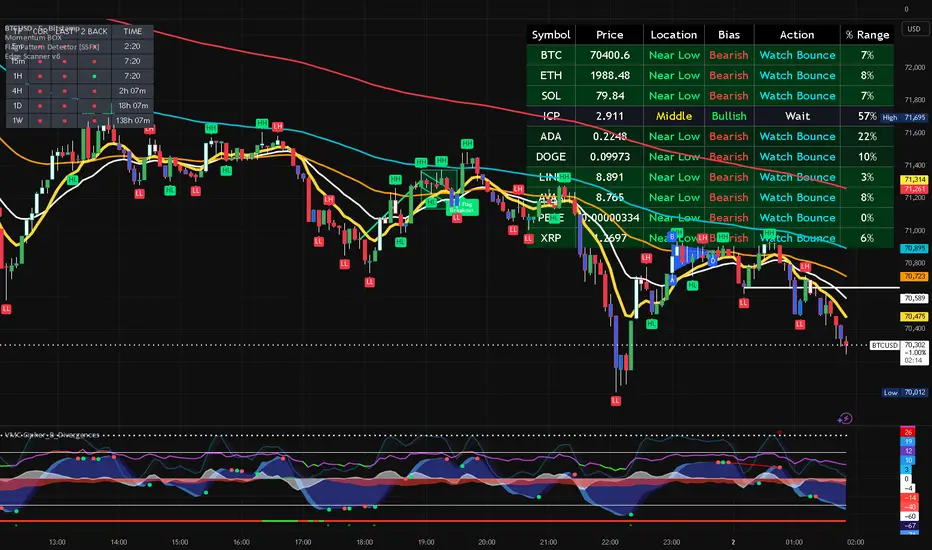Click the 1W timeframe row label
Viewport: 932px width, 550px height.
(17, 121)
